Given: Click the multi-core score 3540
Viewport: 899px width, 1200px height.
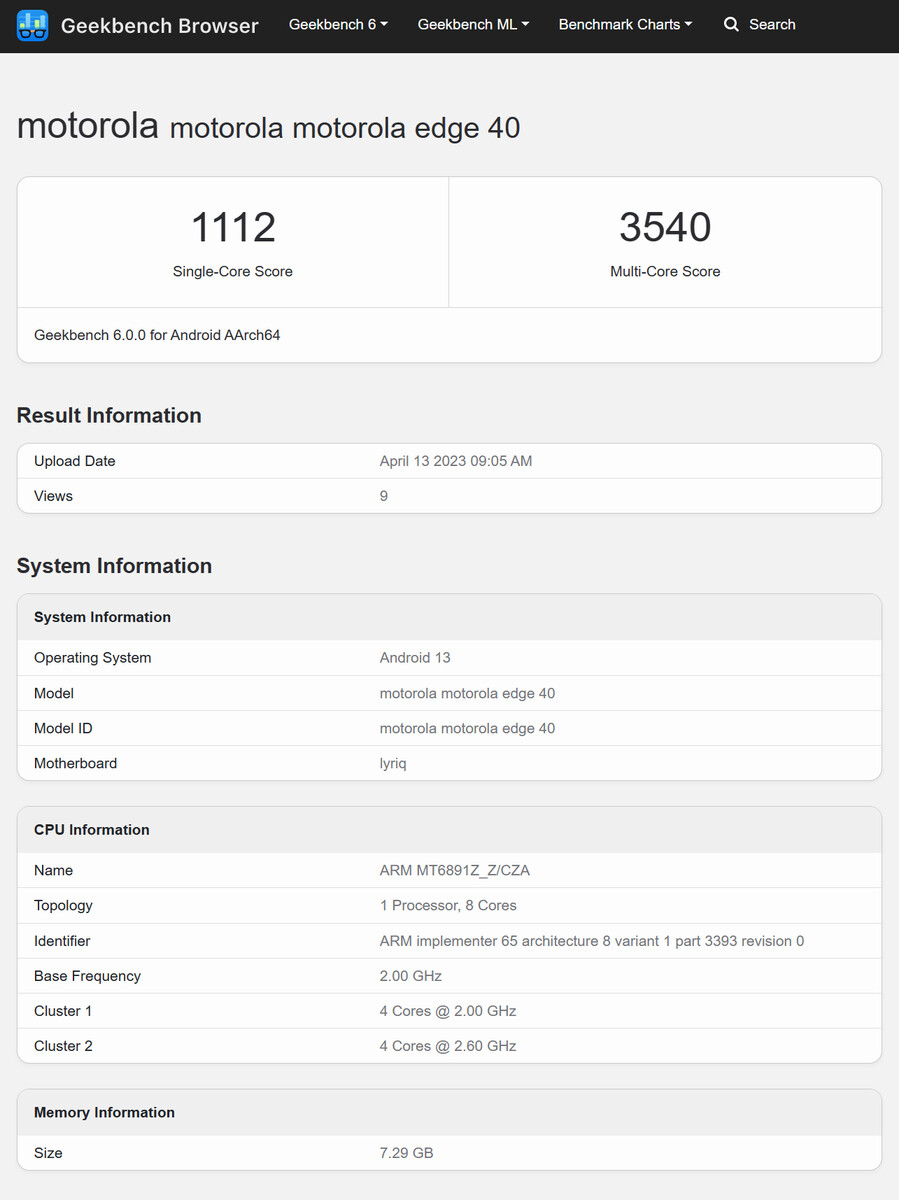Looking at the screenshot, I should (665, 227).
